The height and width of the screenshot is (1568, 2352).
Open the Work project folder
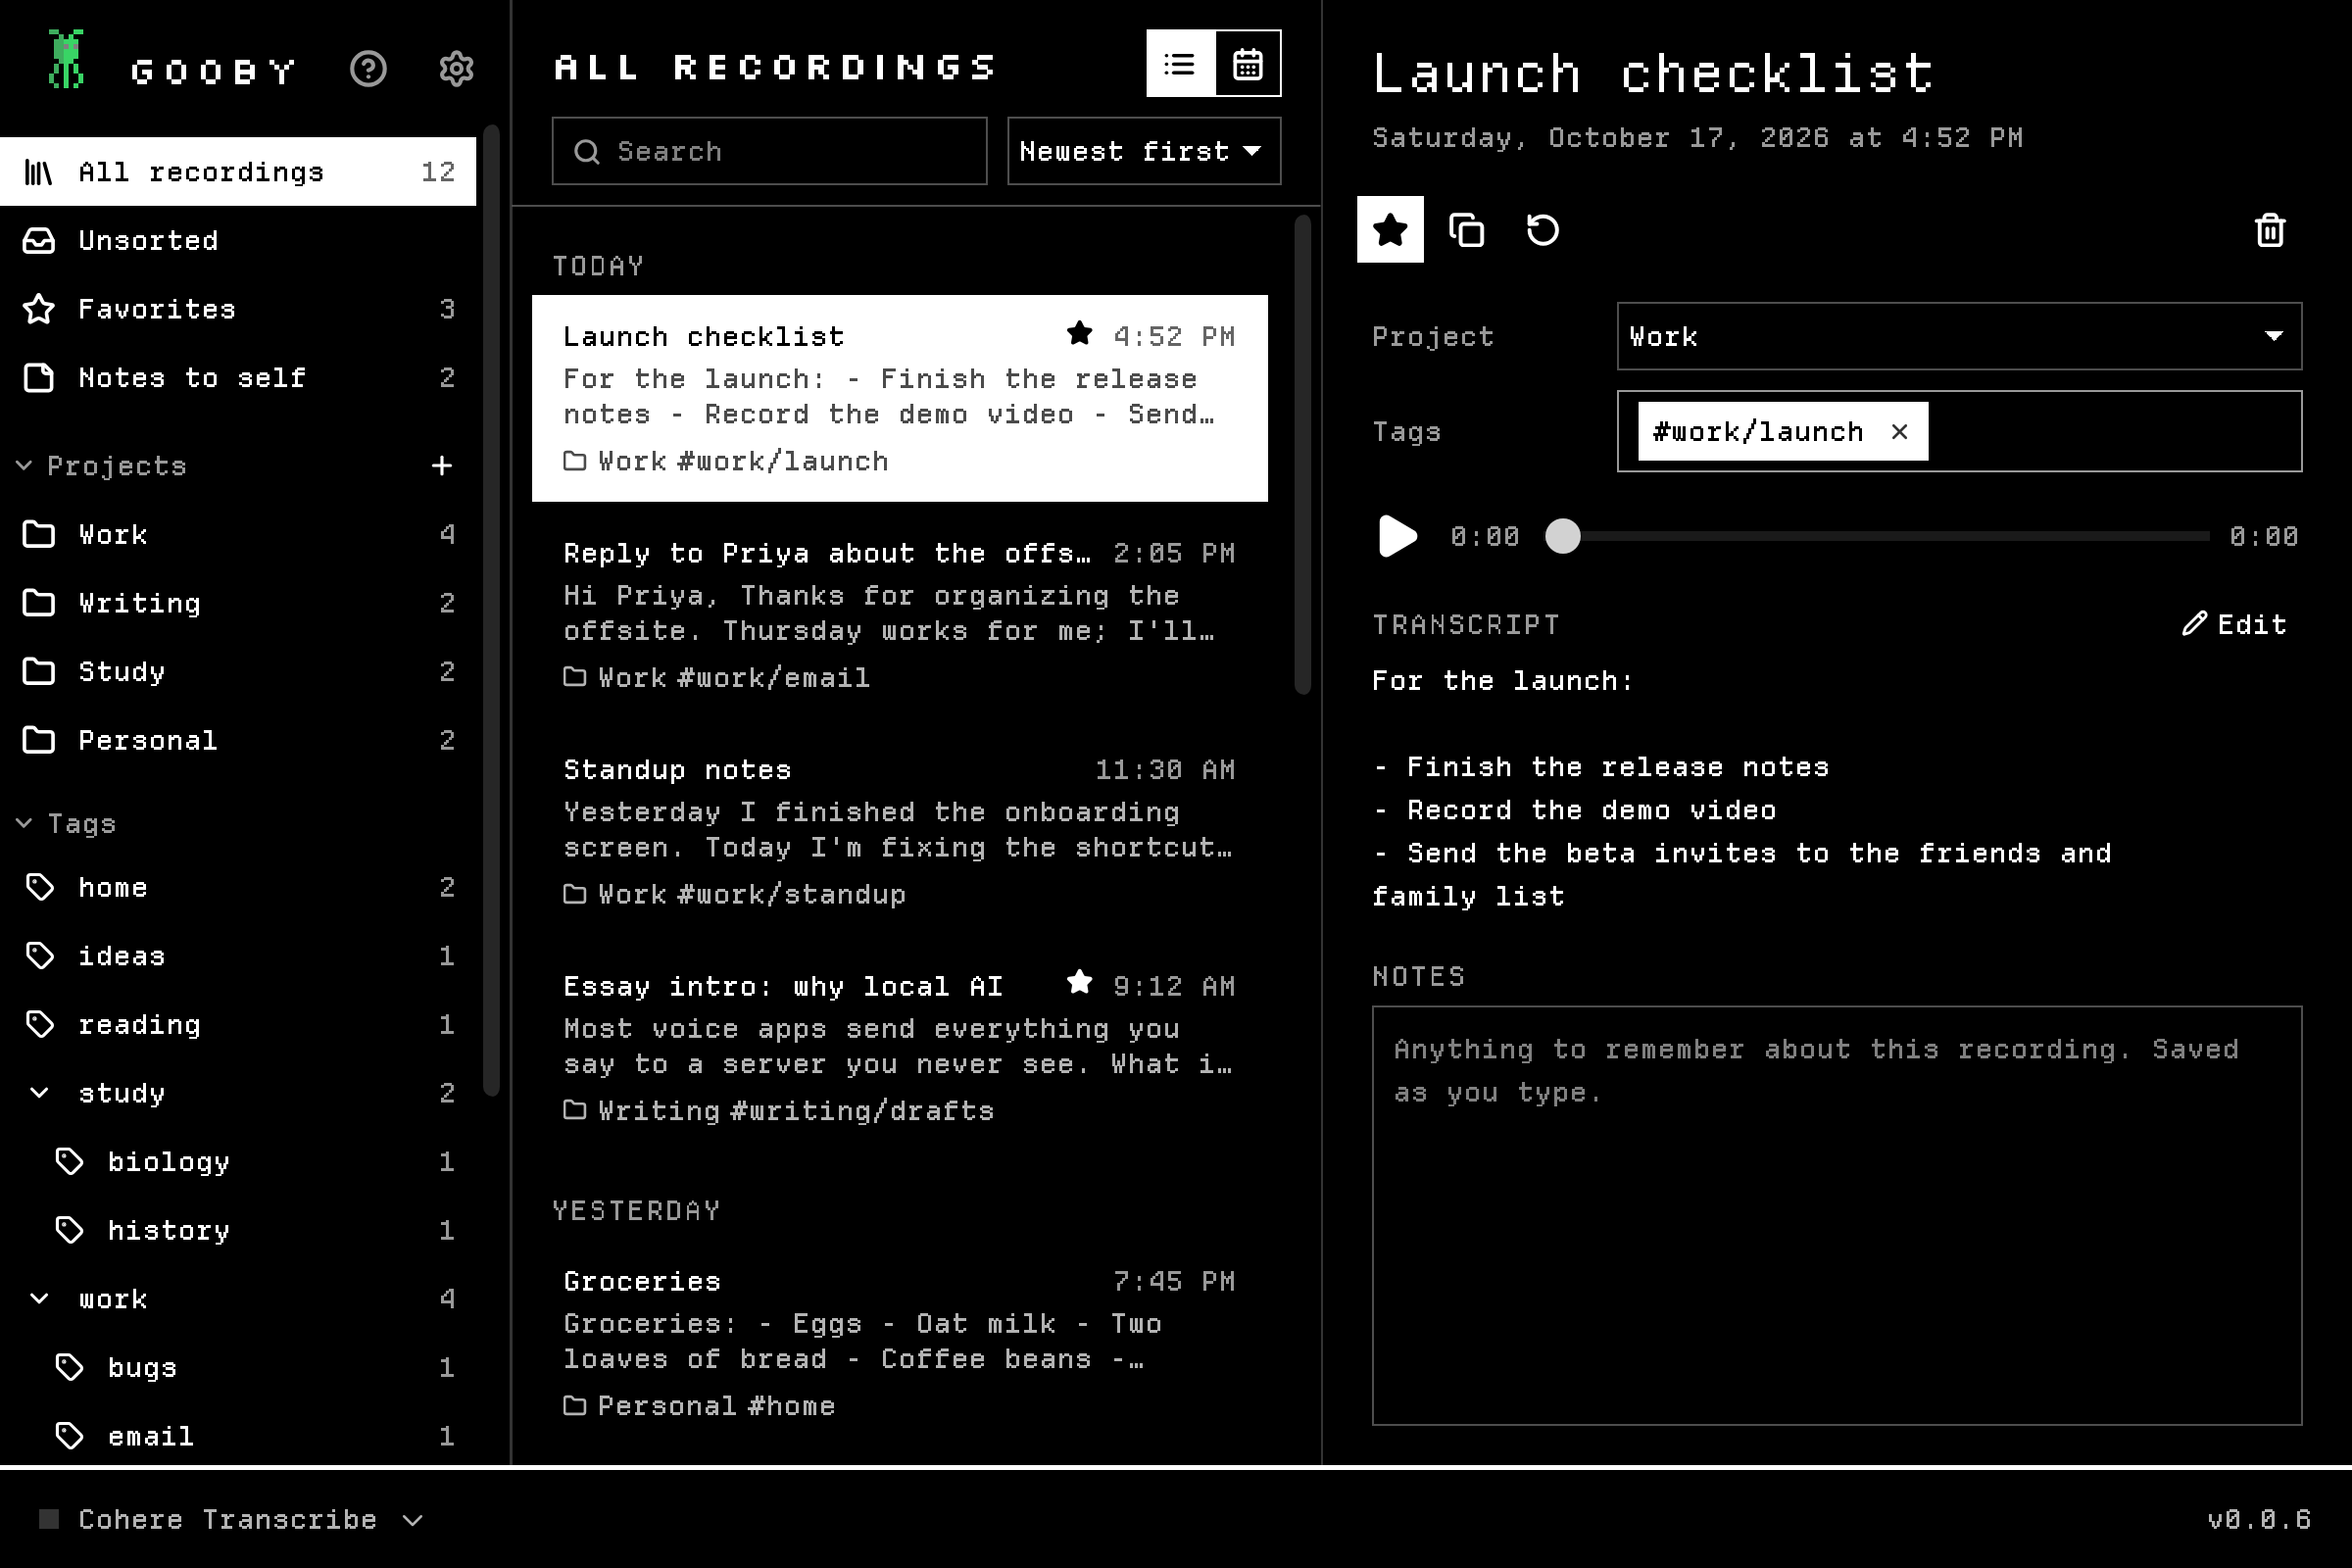[x=238, y=535]
